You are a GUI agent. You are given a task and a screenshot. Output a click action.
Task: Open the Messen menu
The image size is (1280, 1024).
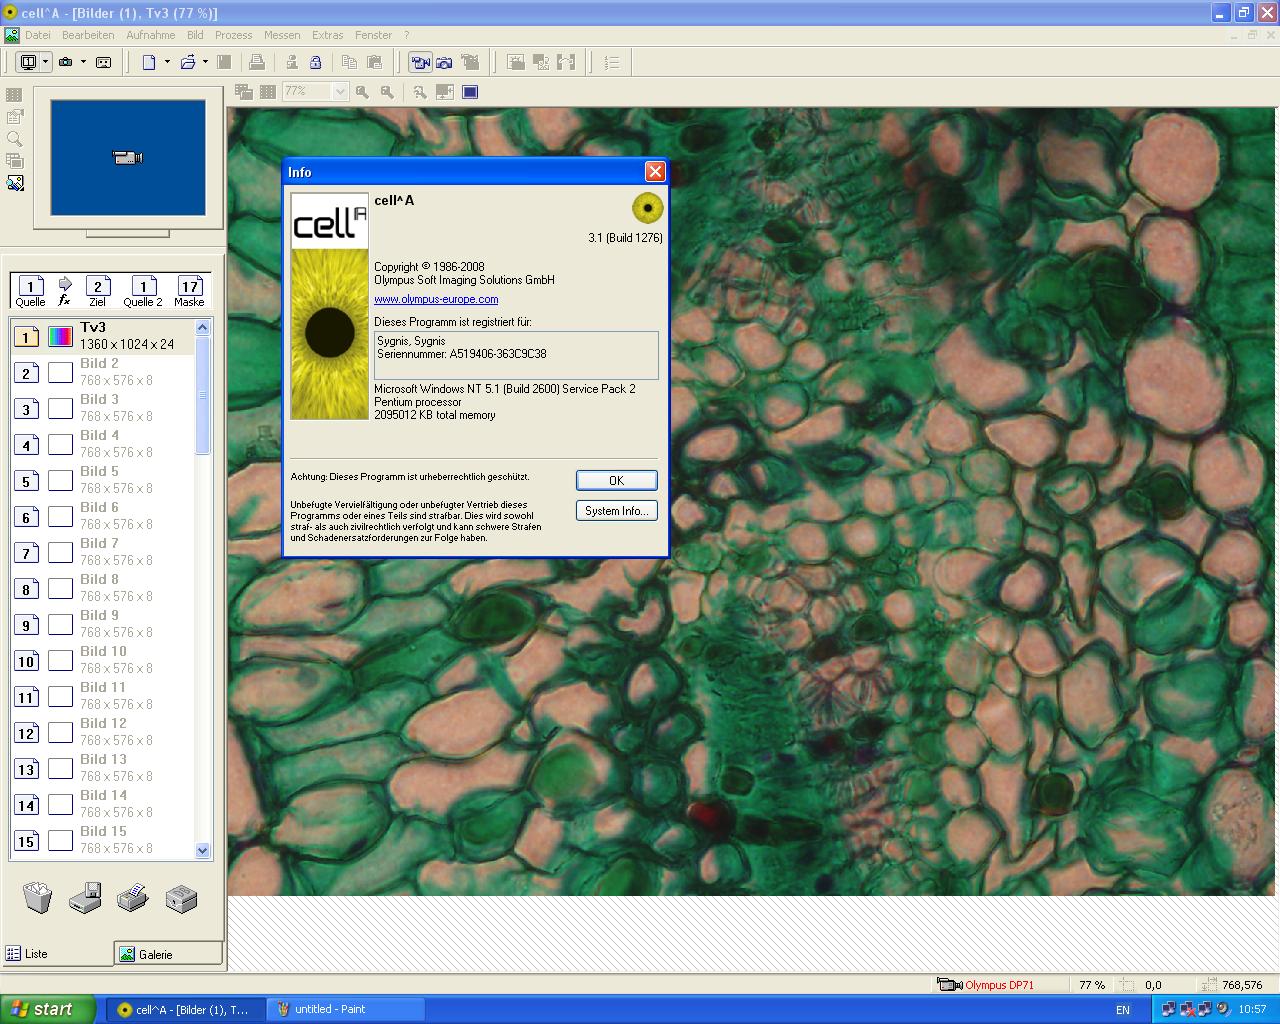(282, 35)
